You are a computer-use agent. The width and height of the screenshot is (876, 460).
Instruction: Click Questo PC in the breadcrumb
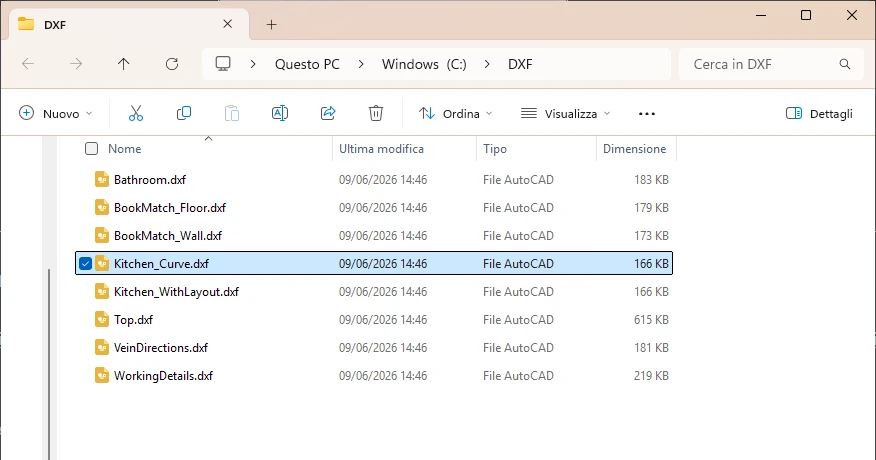(x=307, y=64)
